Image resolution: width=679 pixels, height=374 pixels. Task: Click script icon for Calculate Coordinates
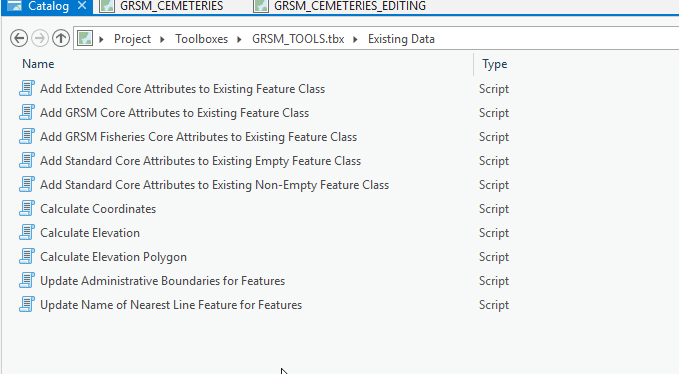point(27,208)
